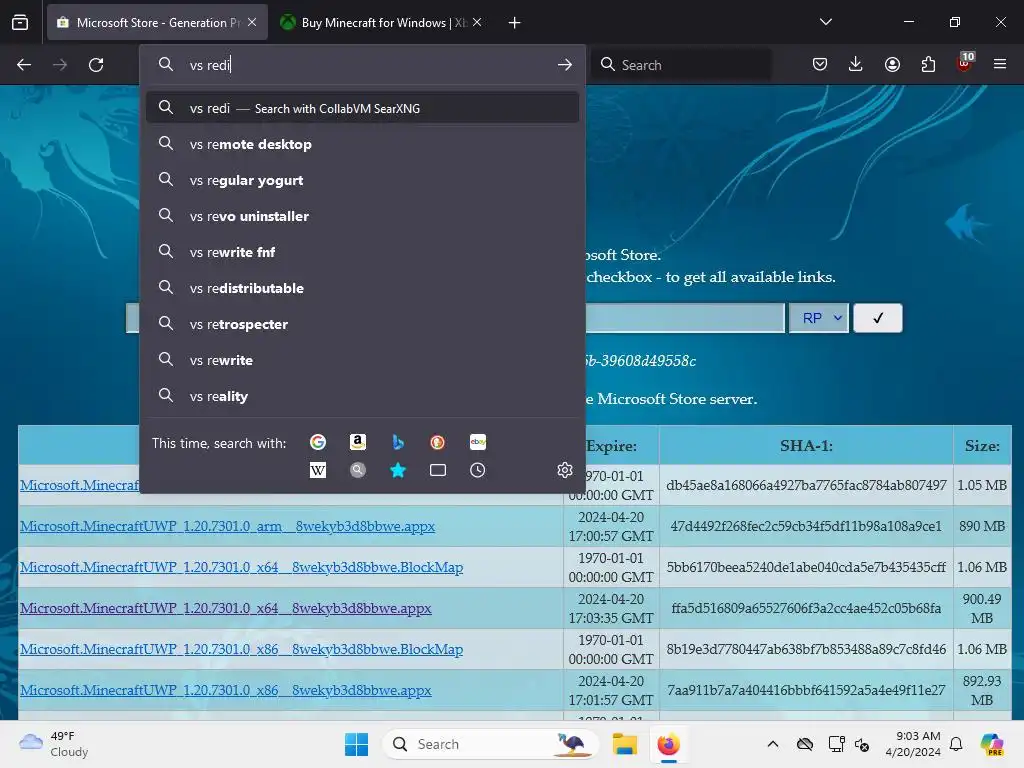Search this time with eBay

coord(477,442)
